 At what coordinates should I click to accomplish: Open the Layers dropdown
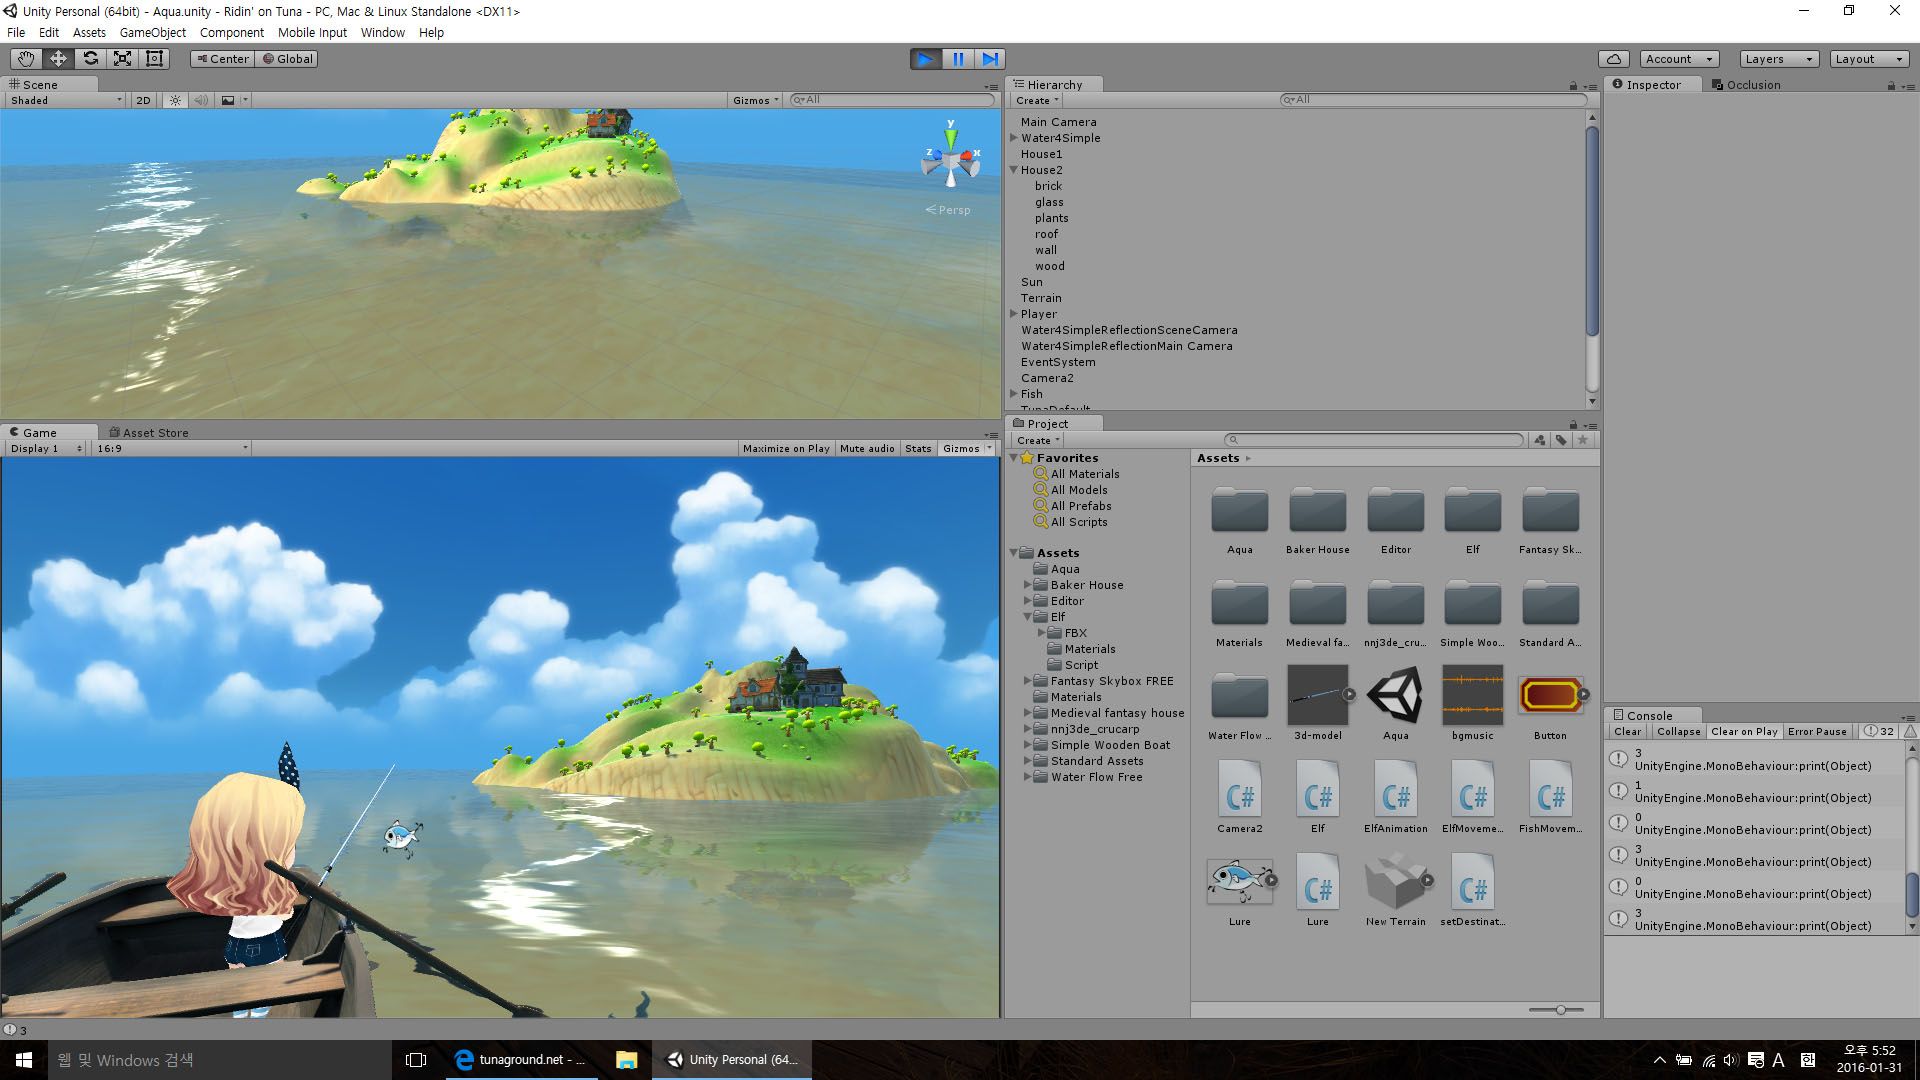pyautogui.click(x=1778, y=59)
